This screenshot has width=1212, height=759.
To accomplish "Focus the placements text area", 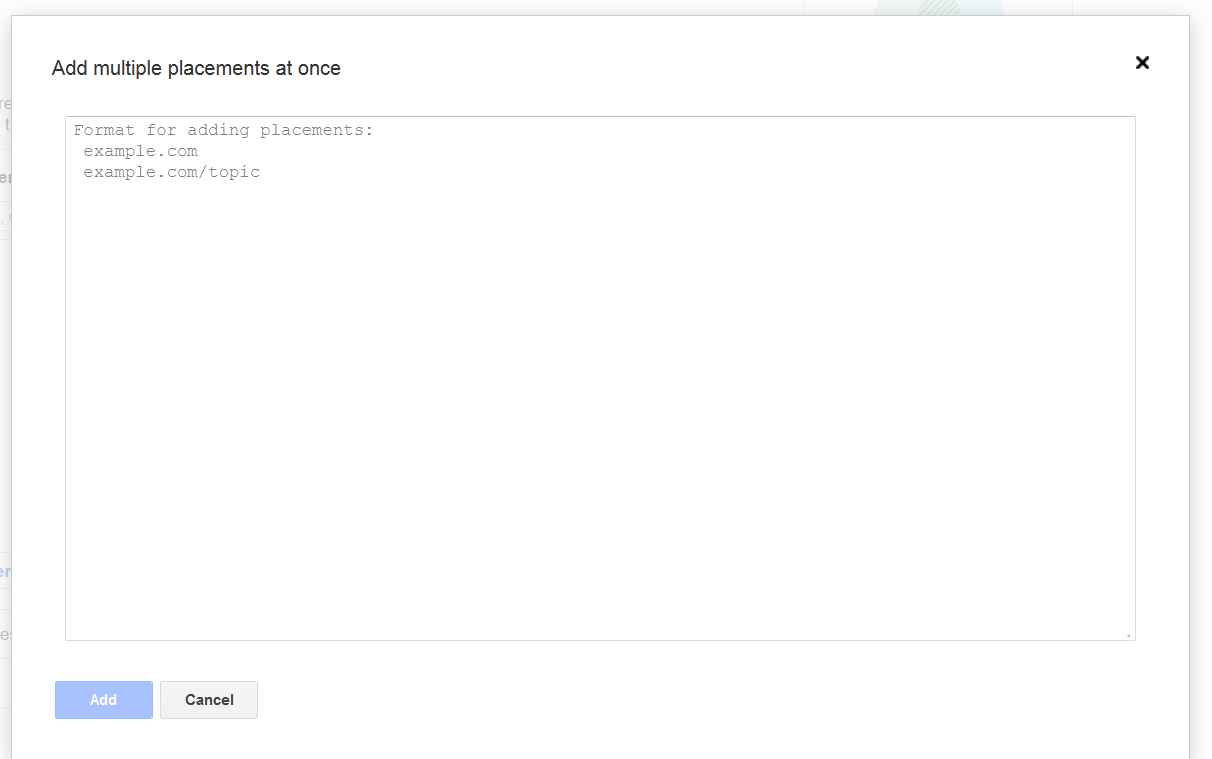I will click(600, 378).
